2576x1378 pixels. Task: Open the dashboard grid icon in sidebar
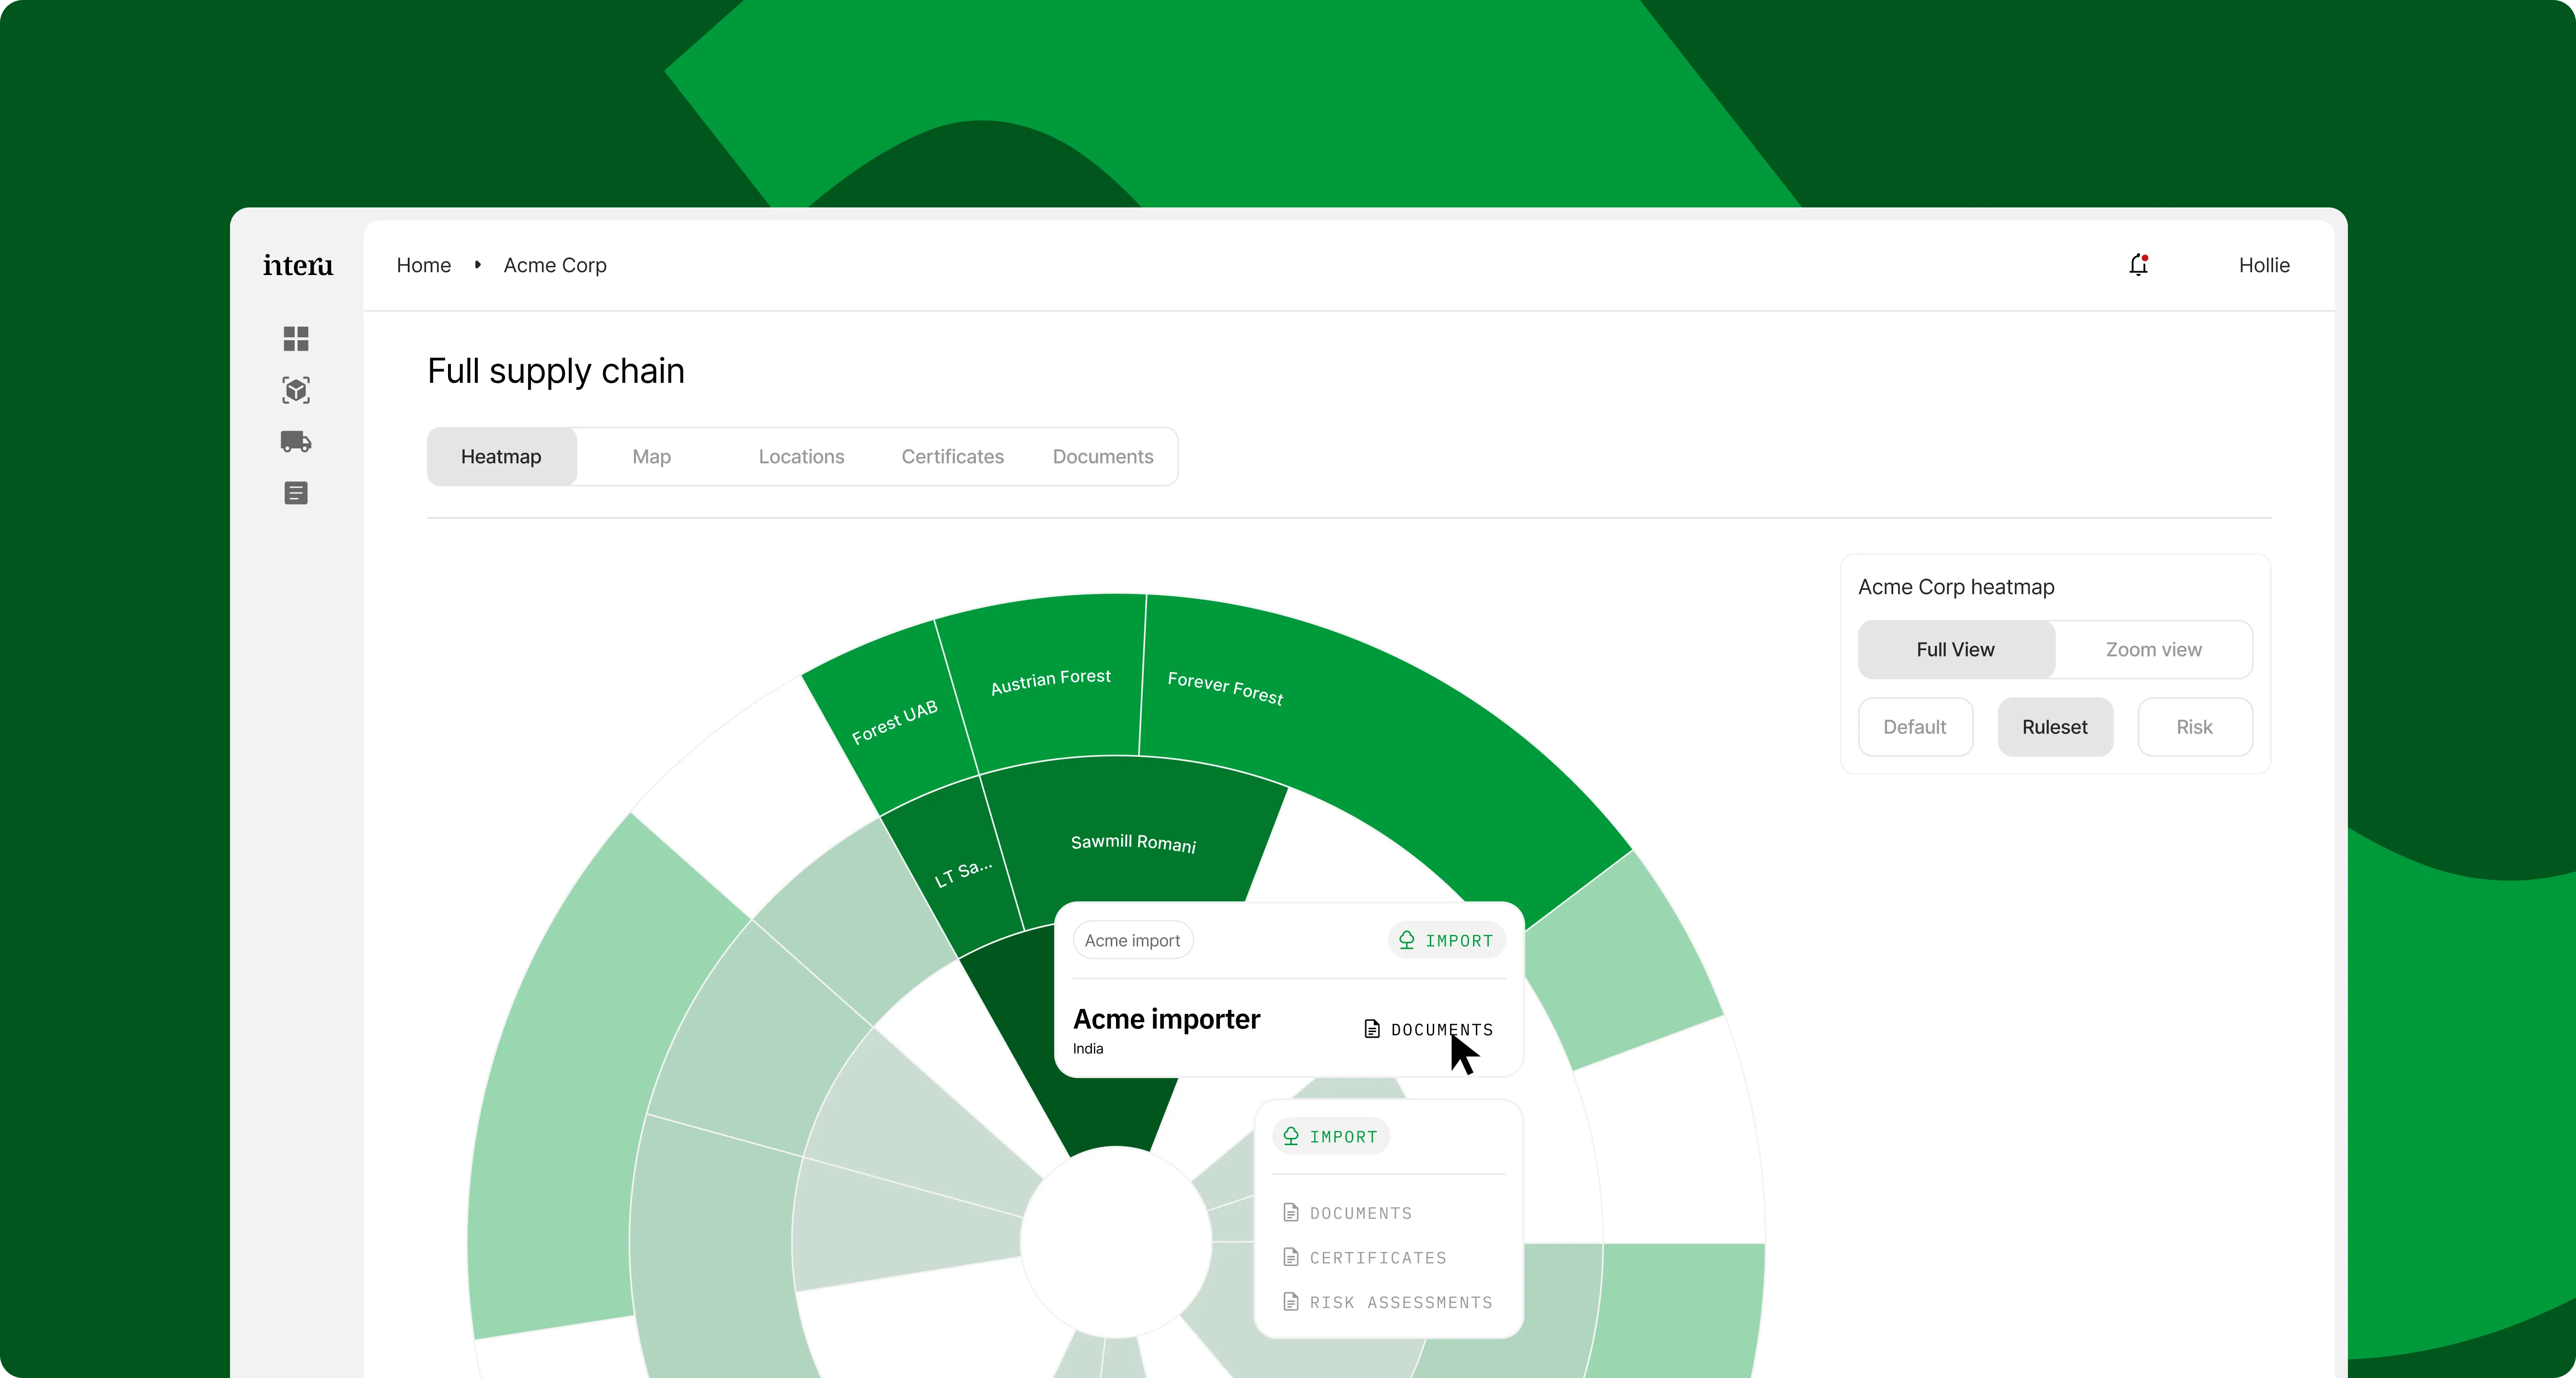[296, 339]
